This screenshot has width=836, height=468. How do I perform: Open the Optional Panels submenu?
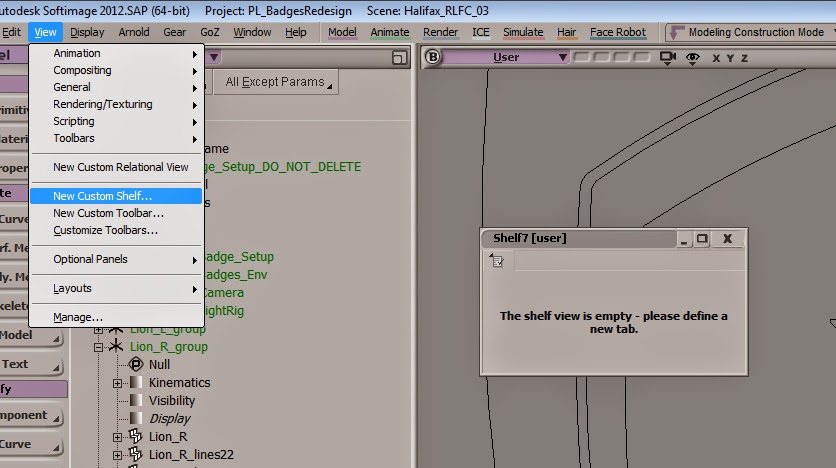pos(116,260)
